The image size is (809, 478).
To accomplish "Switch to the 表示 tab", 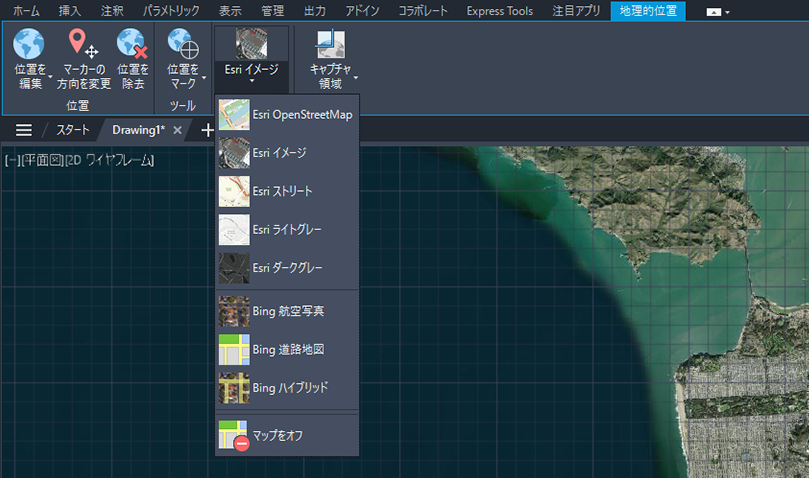I will click(x=230, y=11).
